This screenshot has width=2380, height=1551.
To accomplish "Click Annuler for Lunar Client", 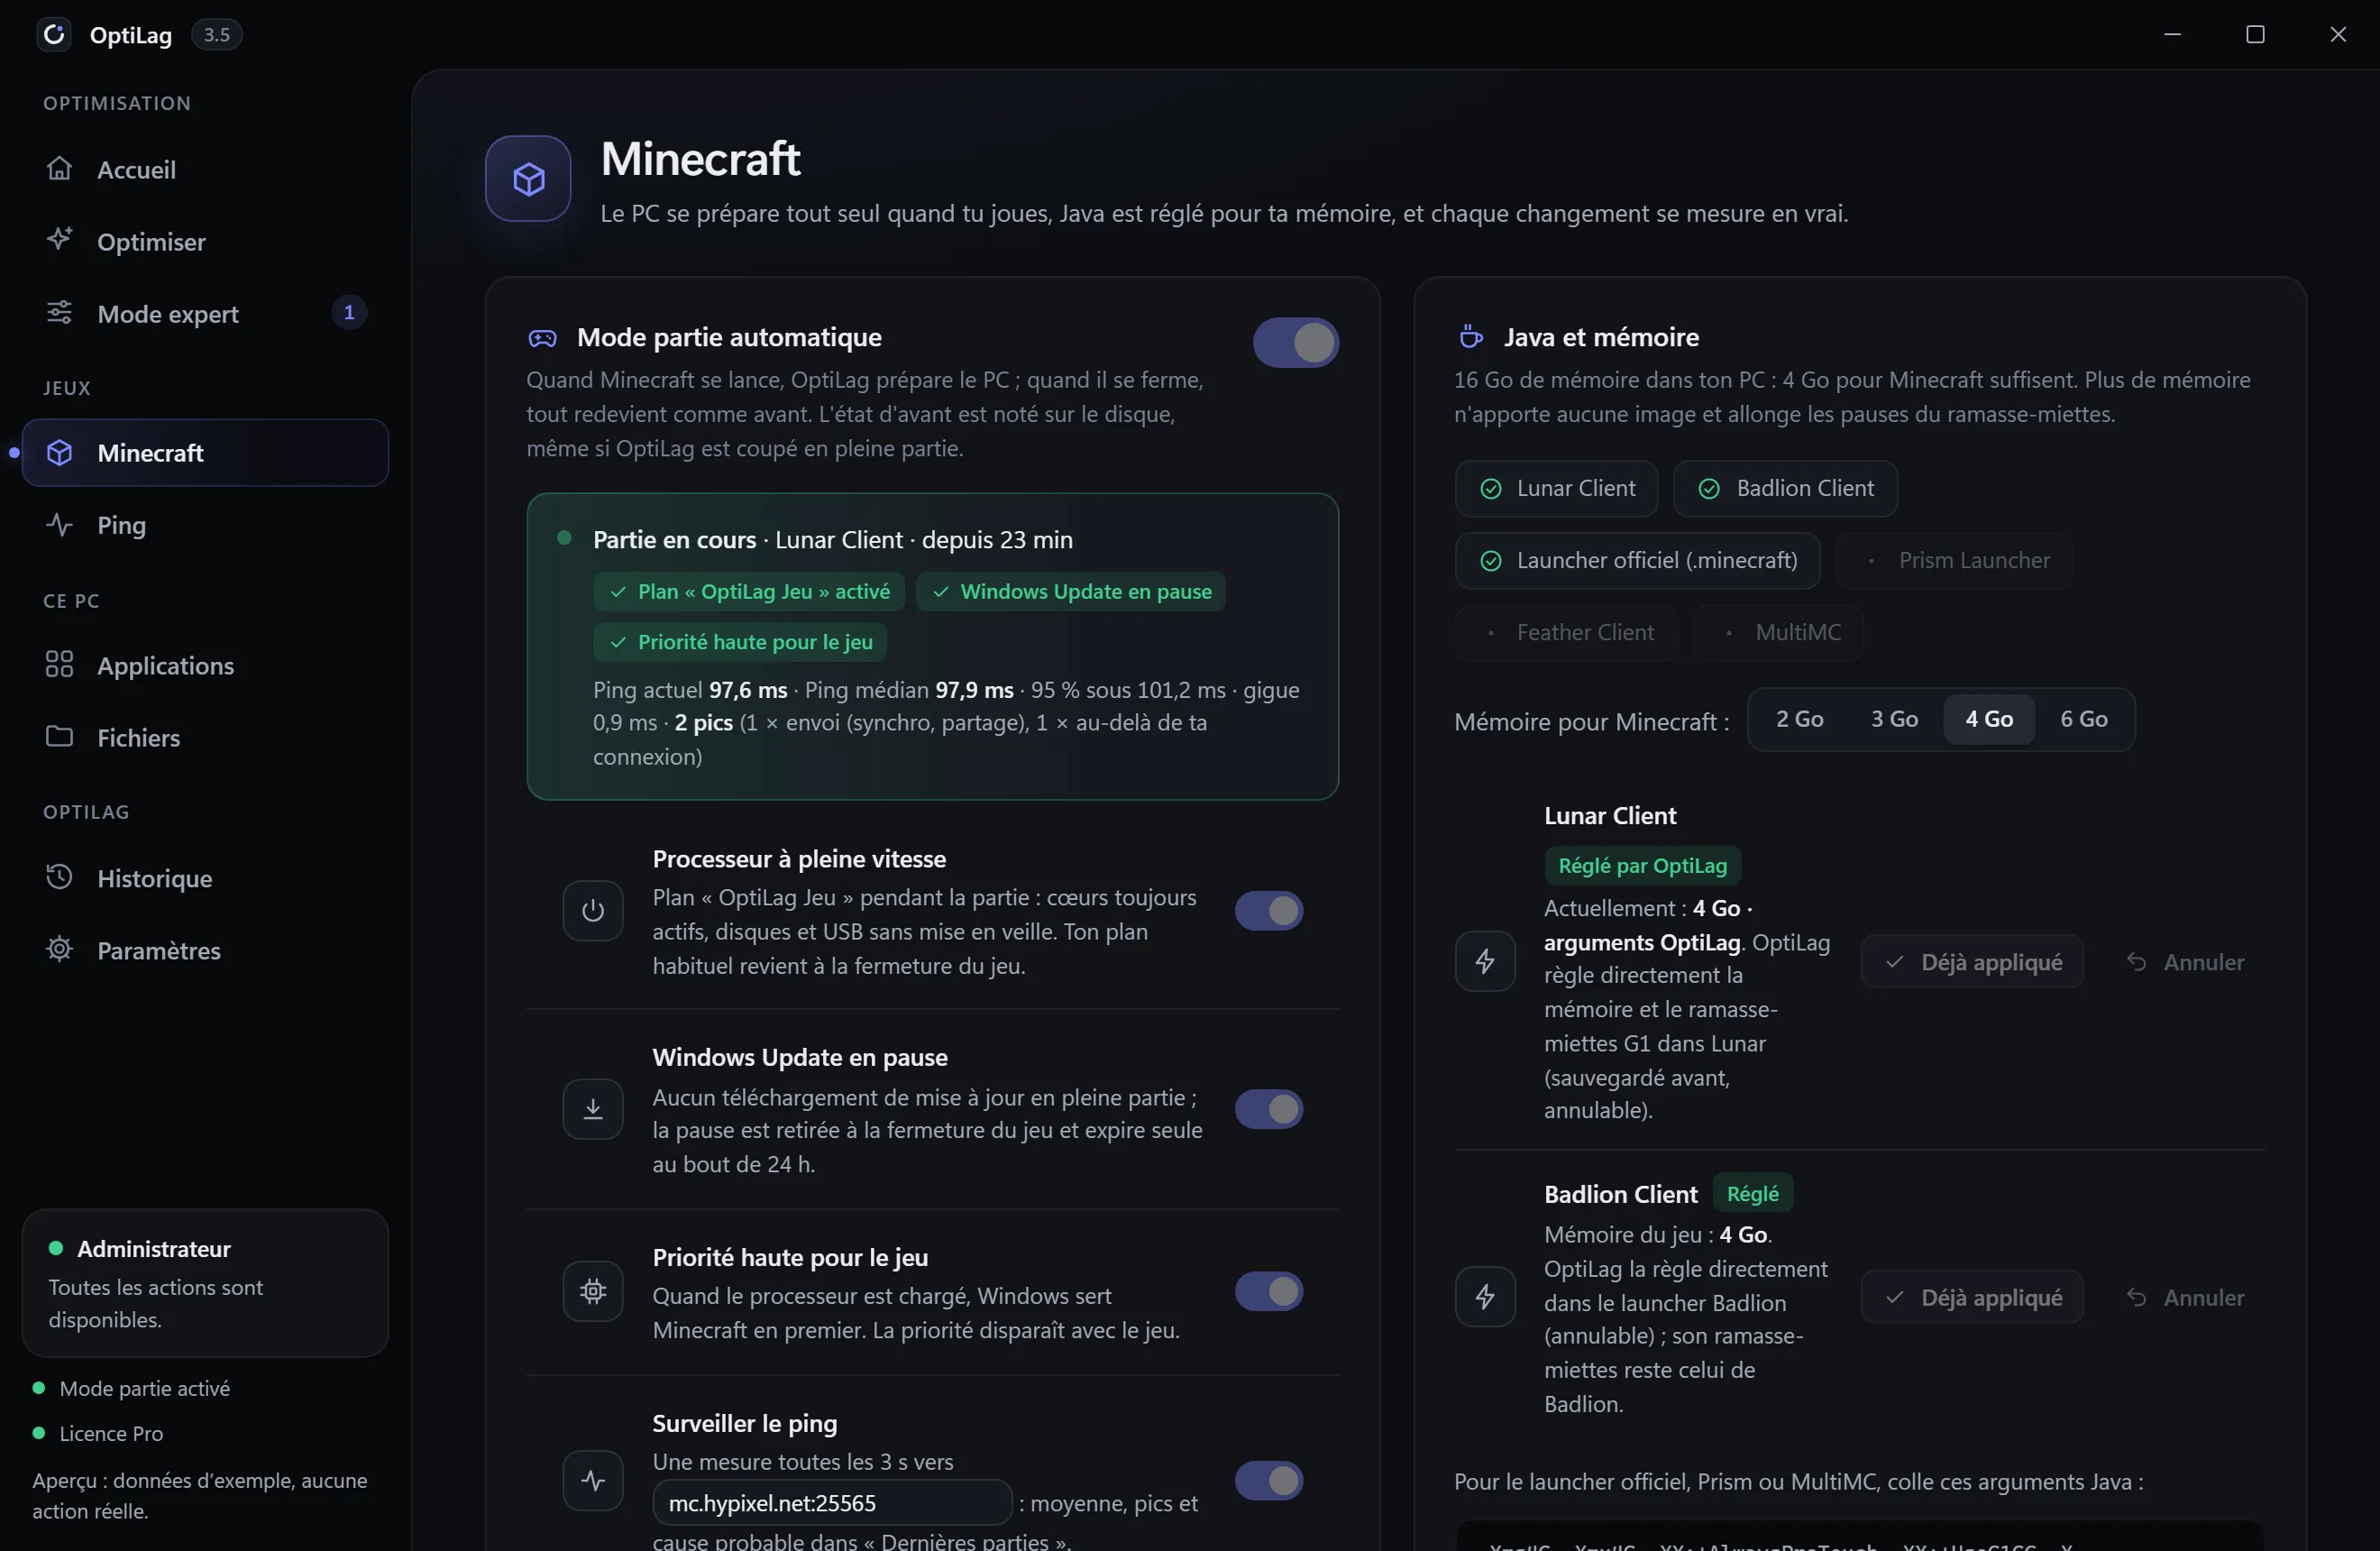I will point(2185,962).
